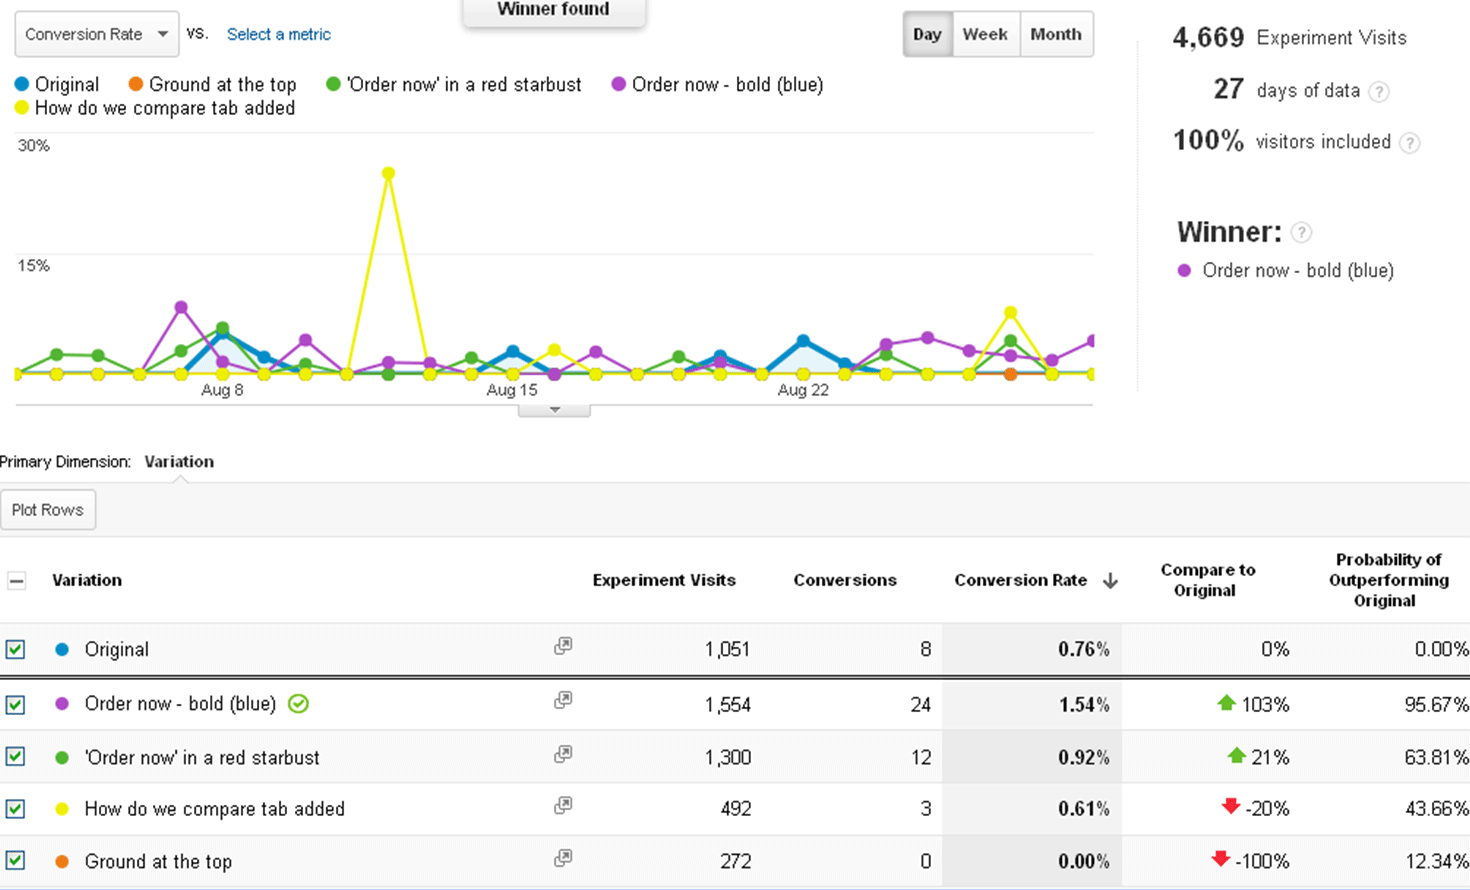Screen dimensions: 1470x890
Task: Click help icon beside visitors included
Action: (x=1409, y=143)
